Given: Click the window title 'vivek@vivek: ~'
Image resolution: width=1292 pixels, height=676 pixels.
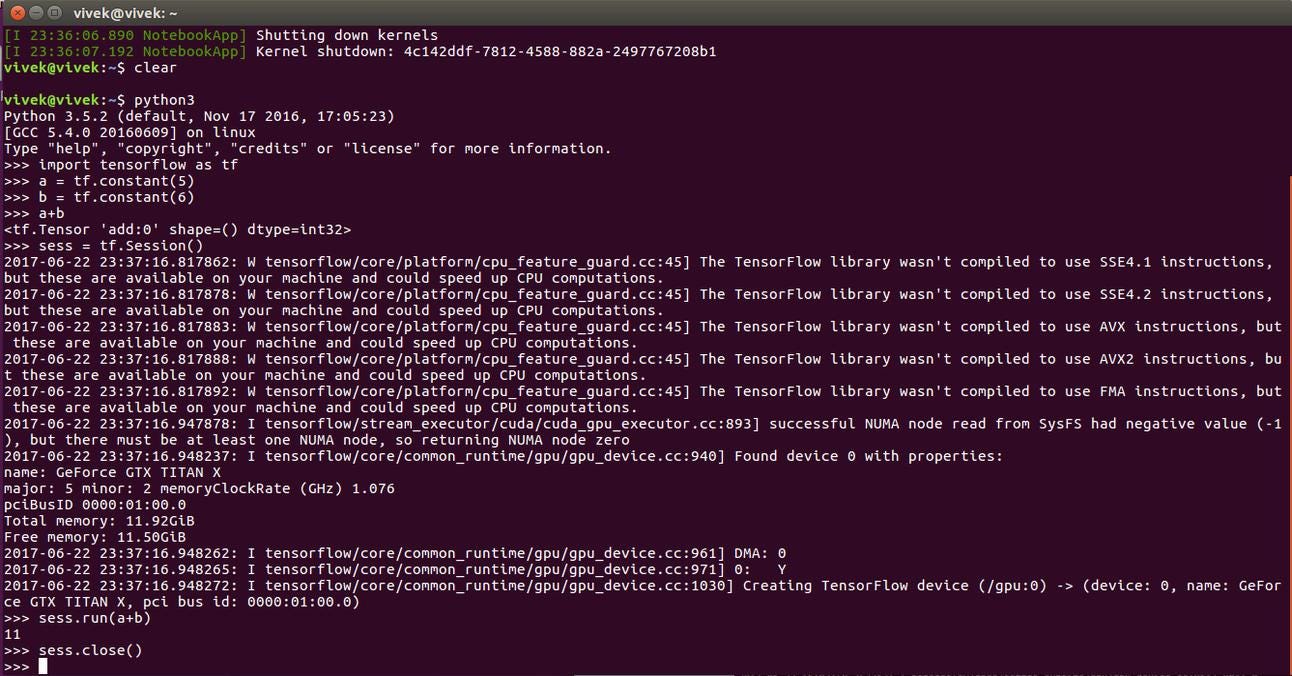Looking at the screenshot, I should (125, 12).
